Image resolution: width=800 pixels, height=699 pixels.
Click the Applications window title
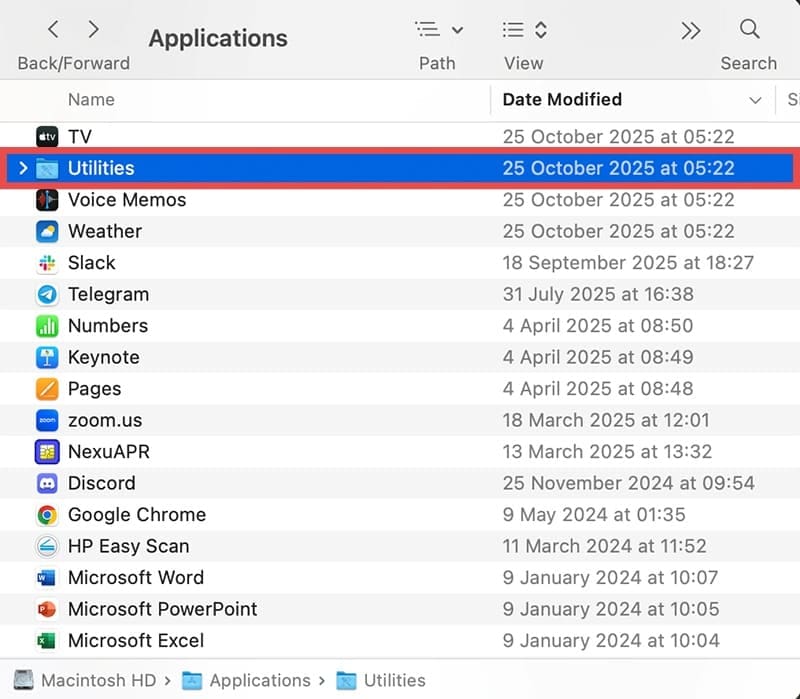click(x=218, y=38)
